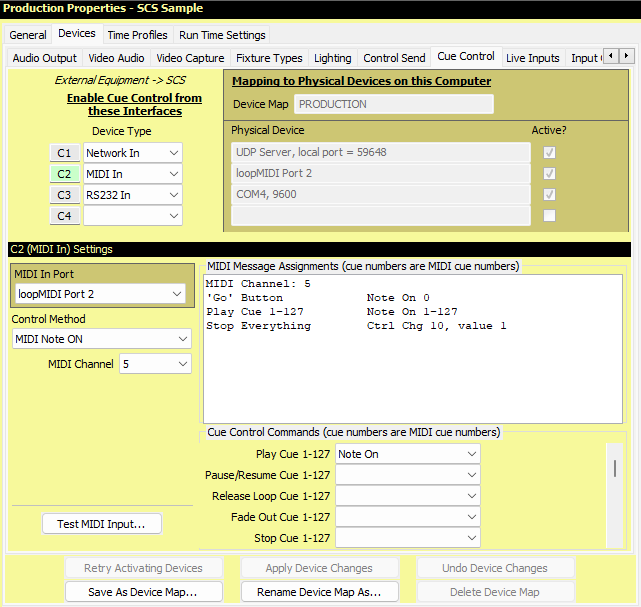Select the Audio Output tab
This screenshot has height=607, width=641.
45,58
